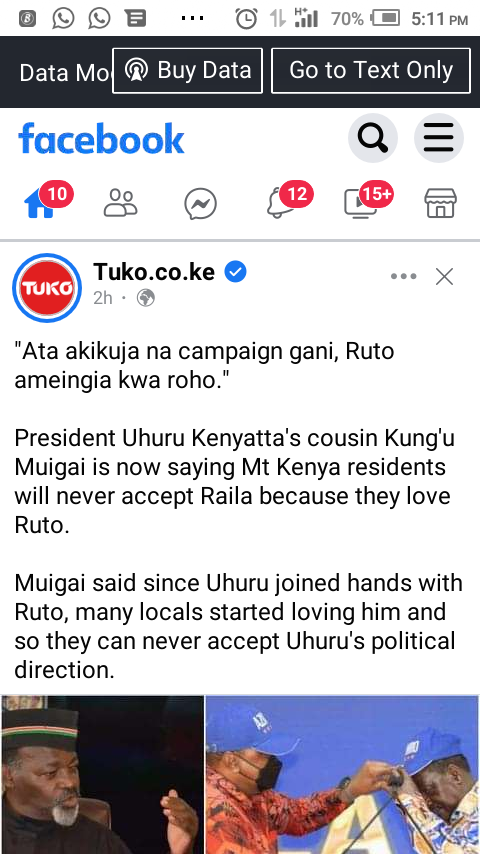Screen dimensions: 480x854
Task: Open Messenger chat icon
Action: click(200, 204)
